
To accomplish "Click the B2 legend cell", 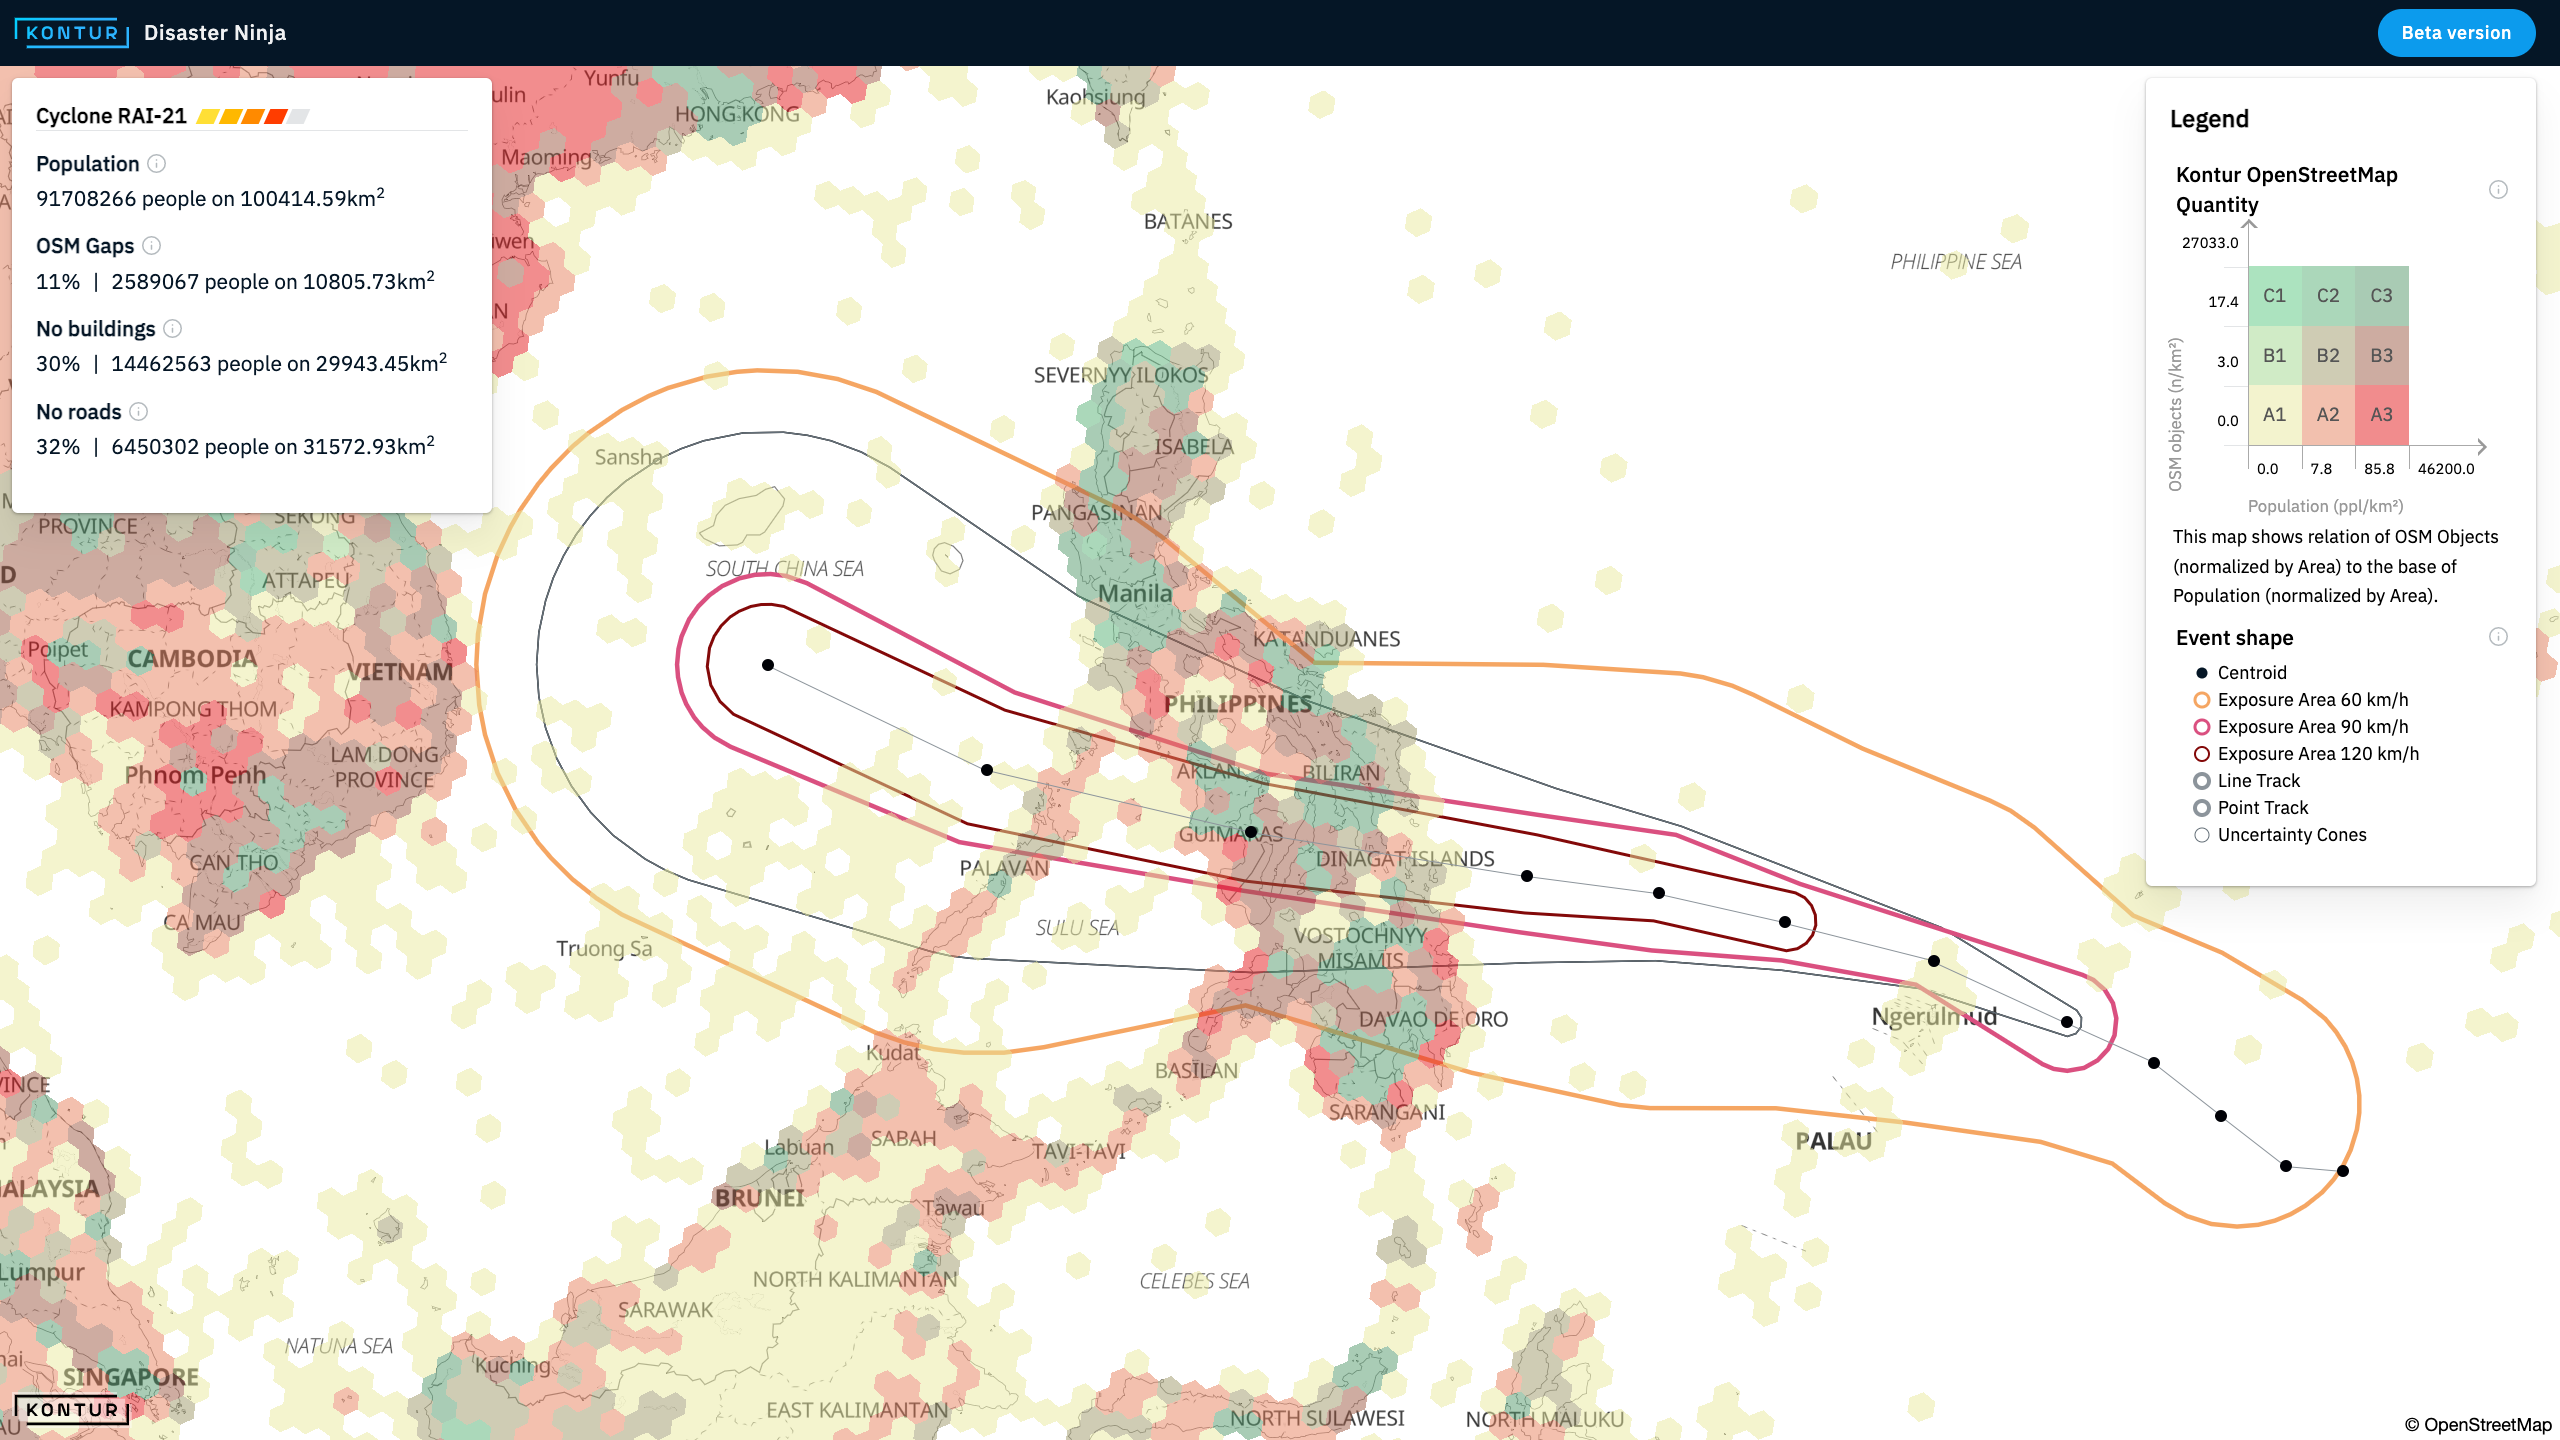I will tap(2328, 356).
